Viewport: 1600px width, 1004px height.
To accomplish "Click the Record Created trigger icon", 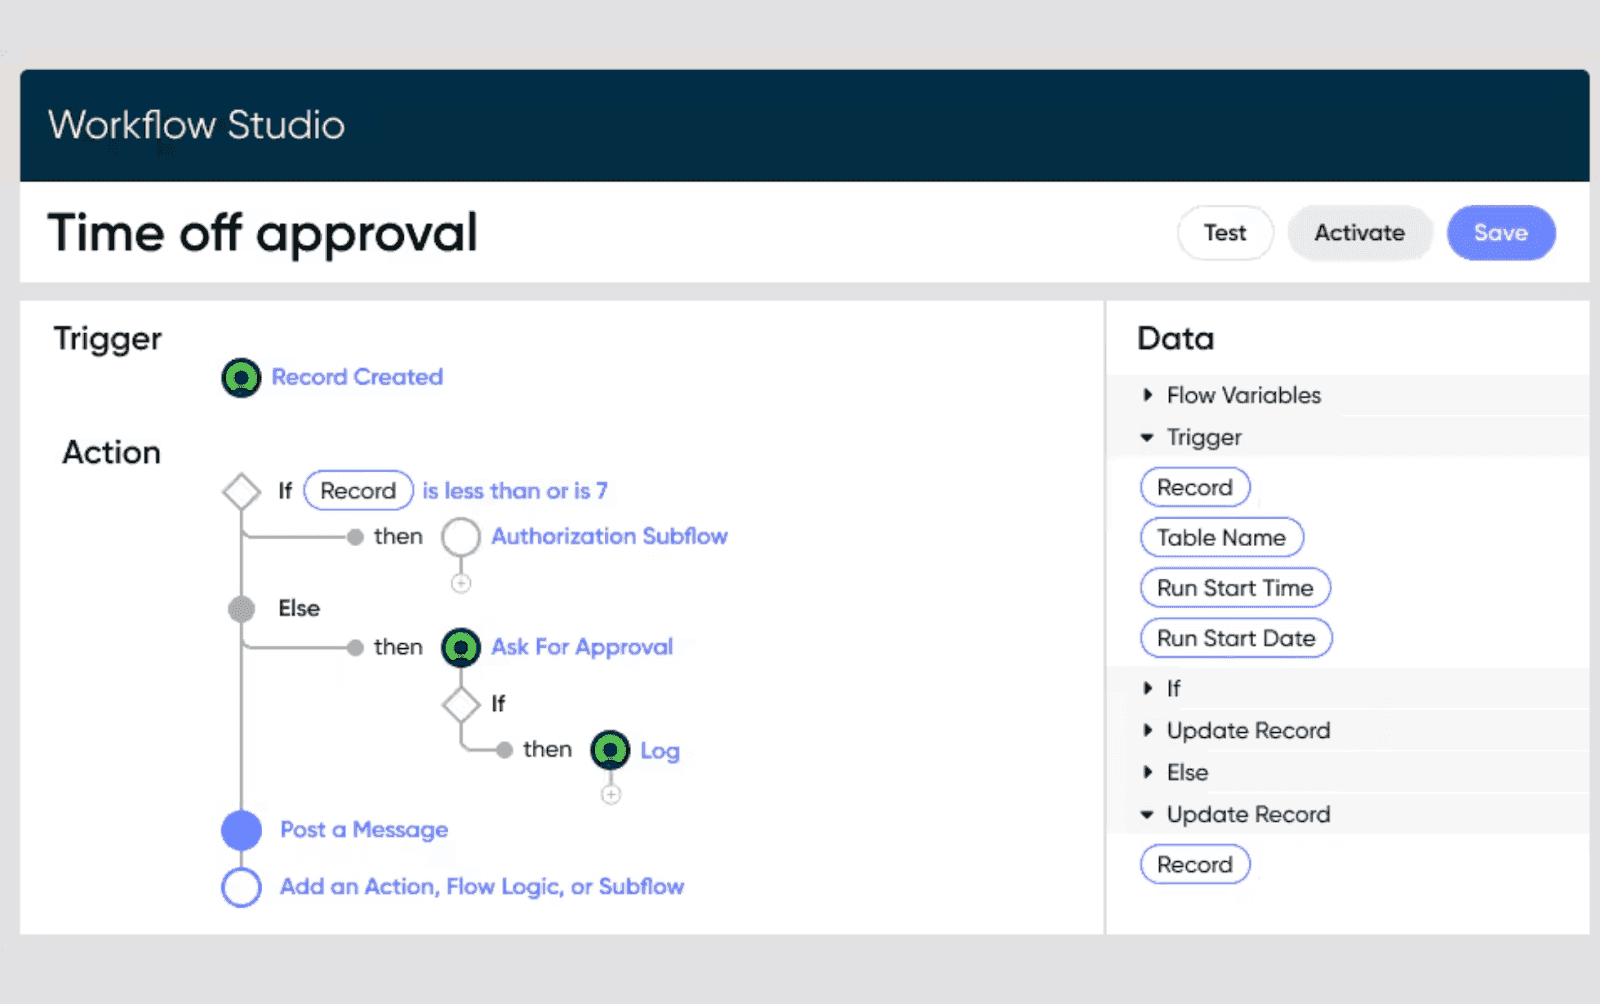I will 240,377.
